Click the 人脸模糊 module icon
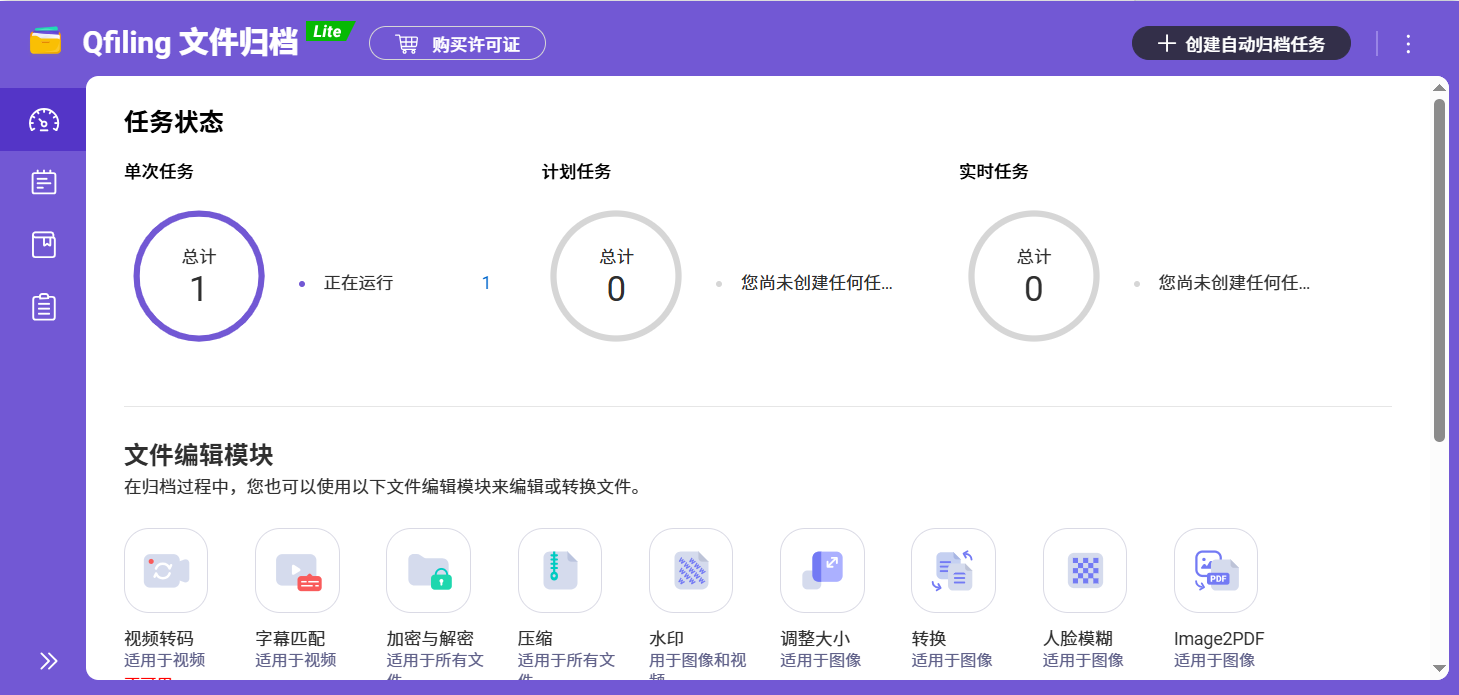This screenshot has height=695, width=1459. [x=1085, y=570]
